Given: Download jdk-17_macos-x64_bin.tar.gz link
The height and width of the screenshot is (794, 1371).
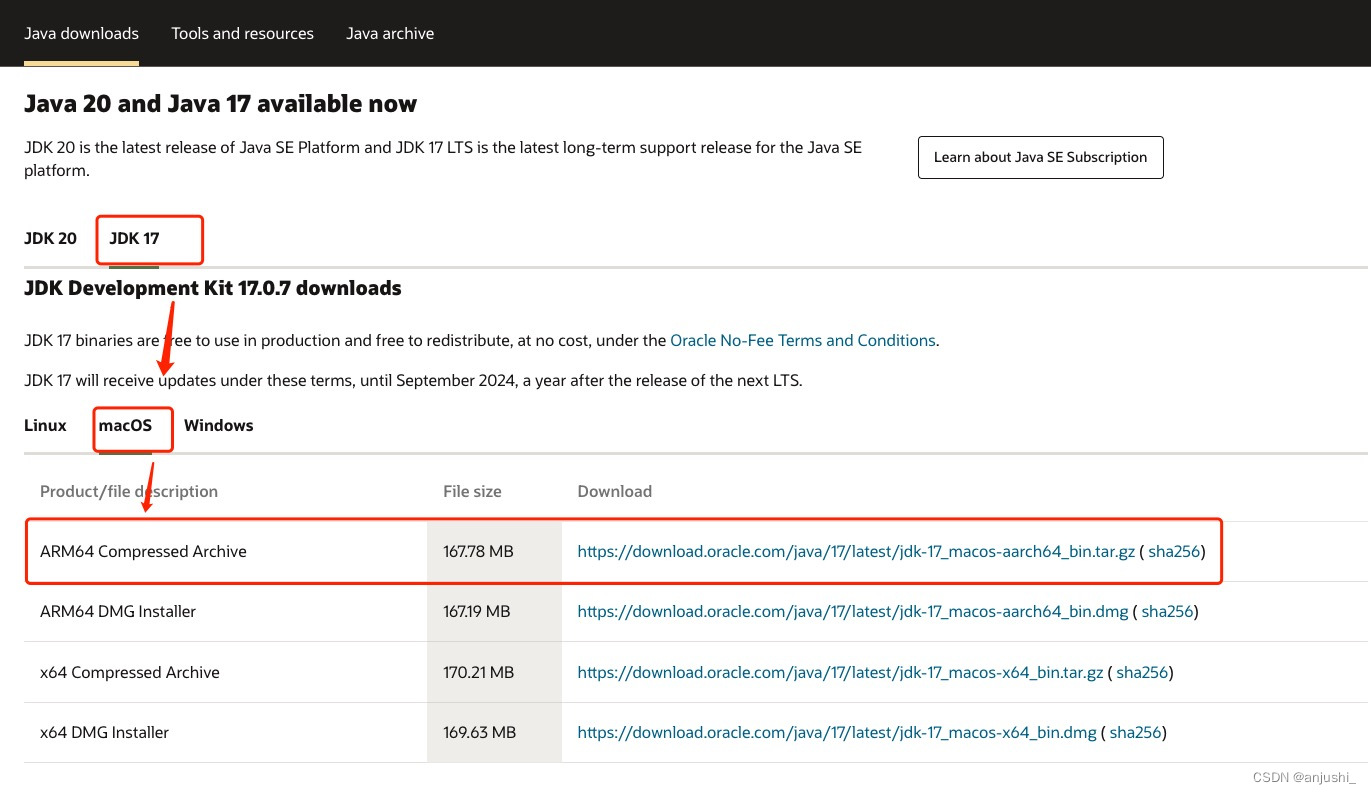Looking at the screenshot, I should click(840, 672).
